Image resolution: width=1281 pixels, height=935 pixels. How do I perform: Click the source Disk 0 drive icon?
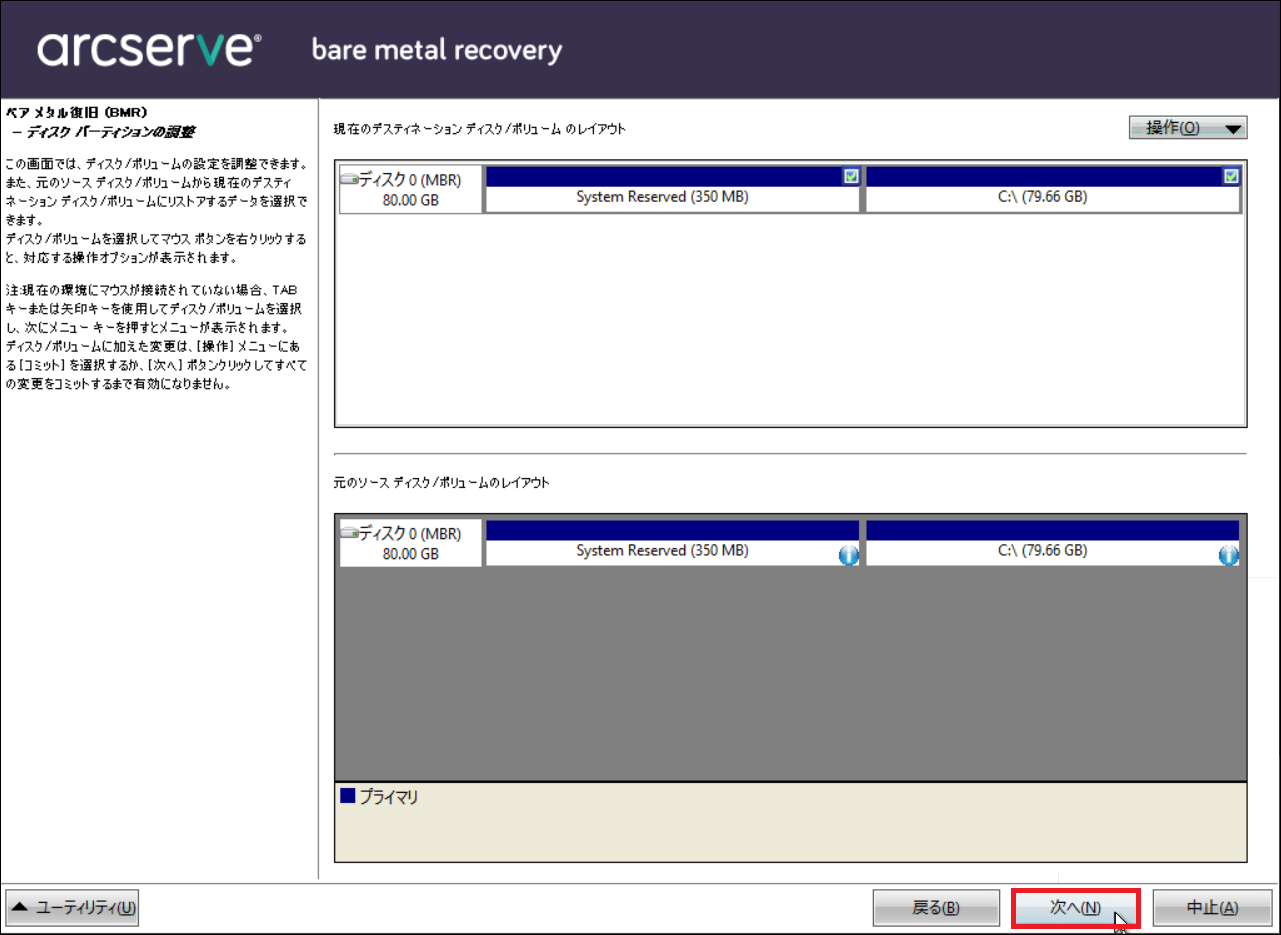pos(349,533)
